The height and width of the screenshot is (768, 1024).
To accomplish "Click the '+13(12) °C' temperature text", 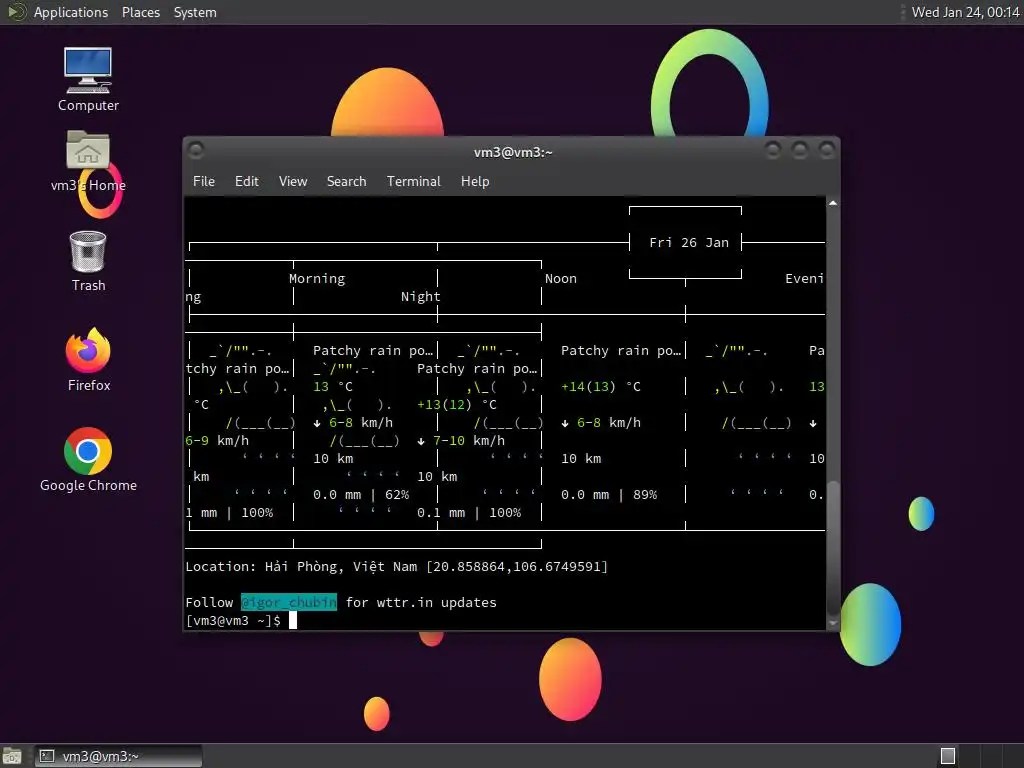I will click(457, 404).
